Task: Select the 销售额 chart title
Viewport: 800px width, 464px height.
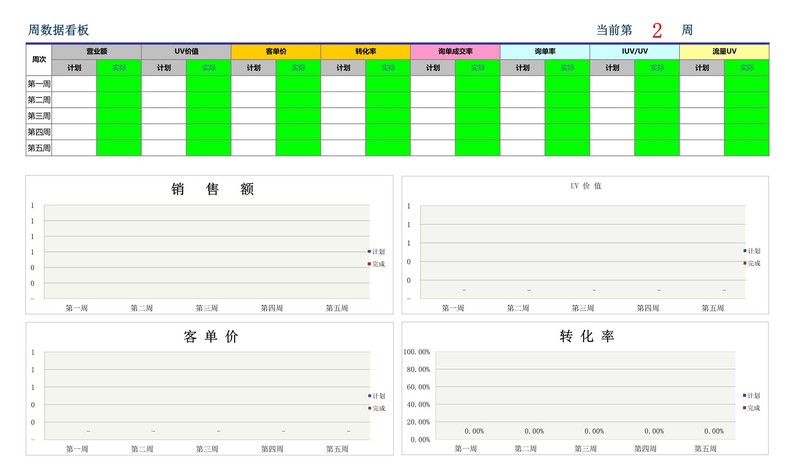Action: 212,189
